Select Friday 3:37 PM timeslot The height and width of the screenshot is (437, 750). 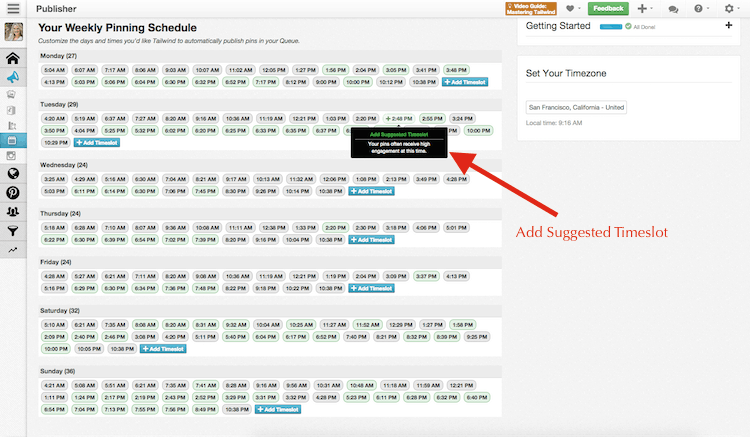point(426,276)
